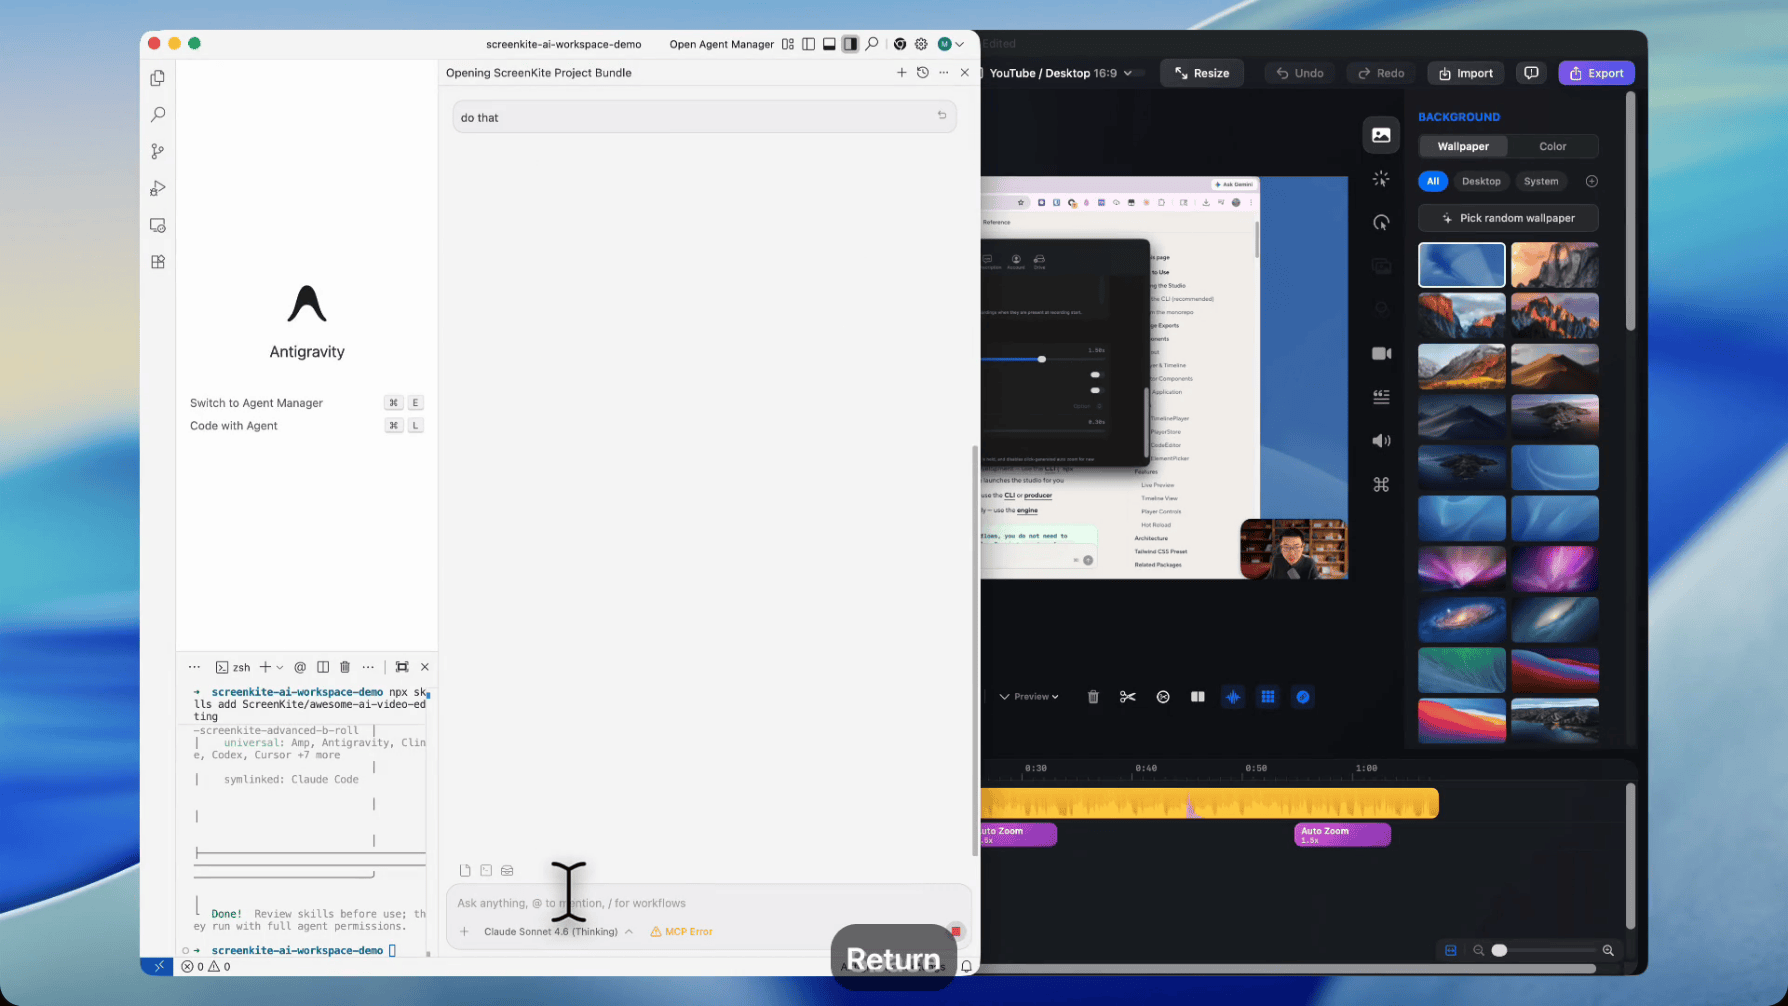Start a new conversation with the plus icon

[901, 72]
